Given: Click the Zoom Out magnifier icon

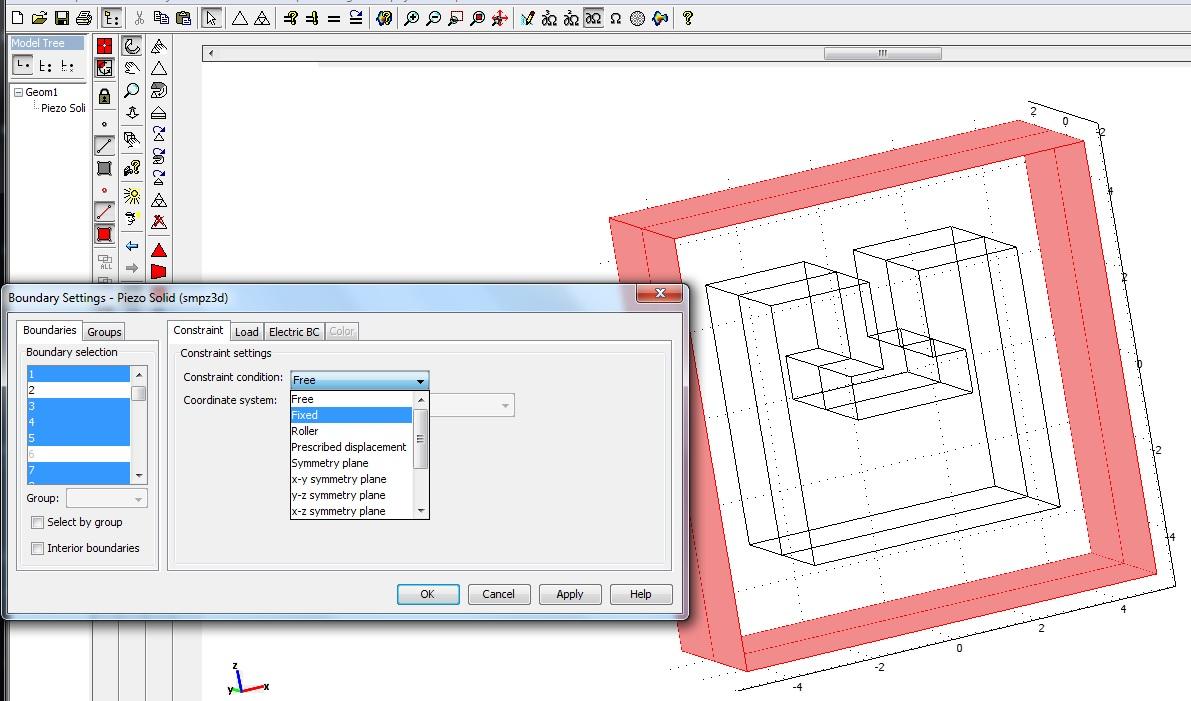Looking at the screenshot, I should click(433, 18).
